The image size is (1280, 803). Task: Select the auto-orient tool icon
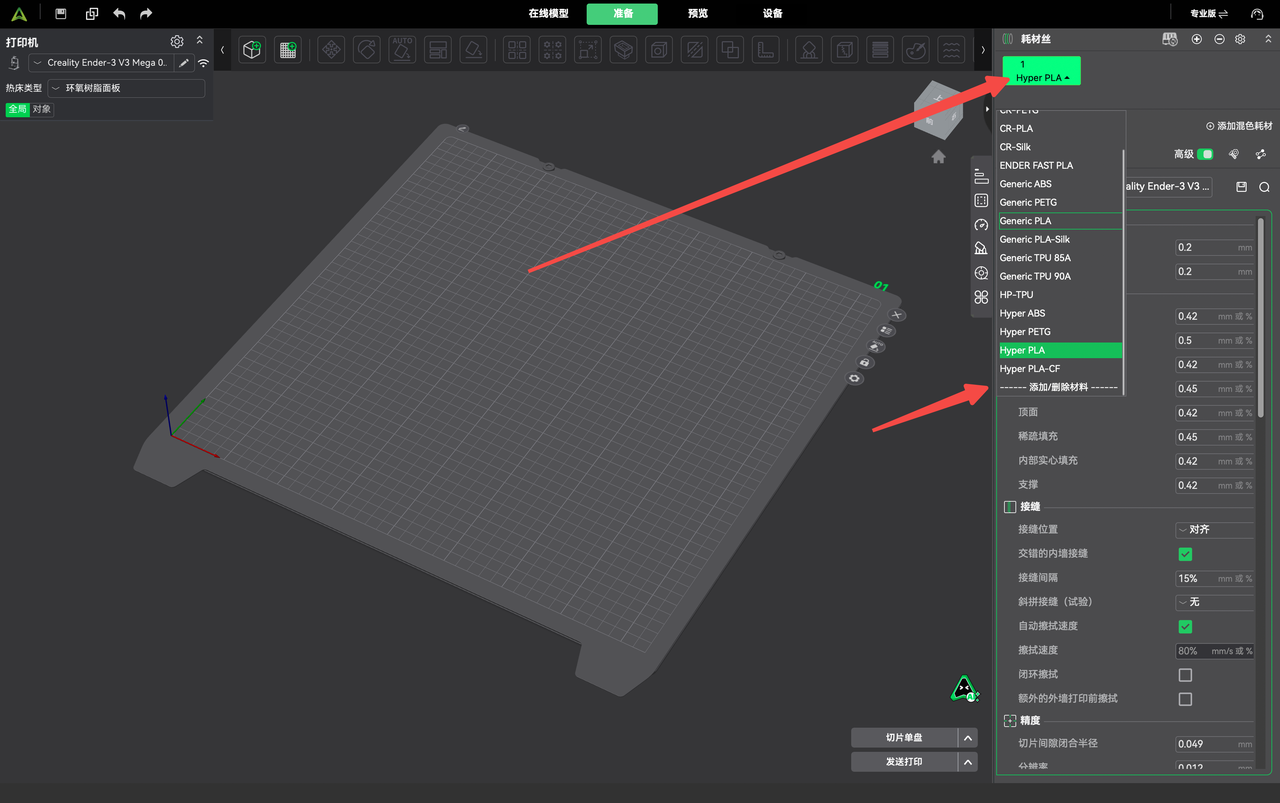tap(403, 49)
